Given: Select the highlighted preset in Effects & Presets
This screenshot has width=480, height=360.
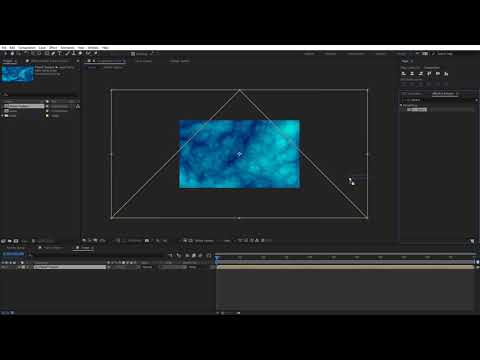Looking at the screenshot, I should pyautogui.click(x=417, y=109).
